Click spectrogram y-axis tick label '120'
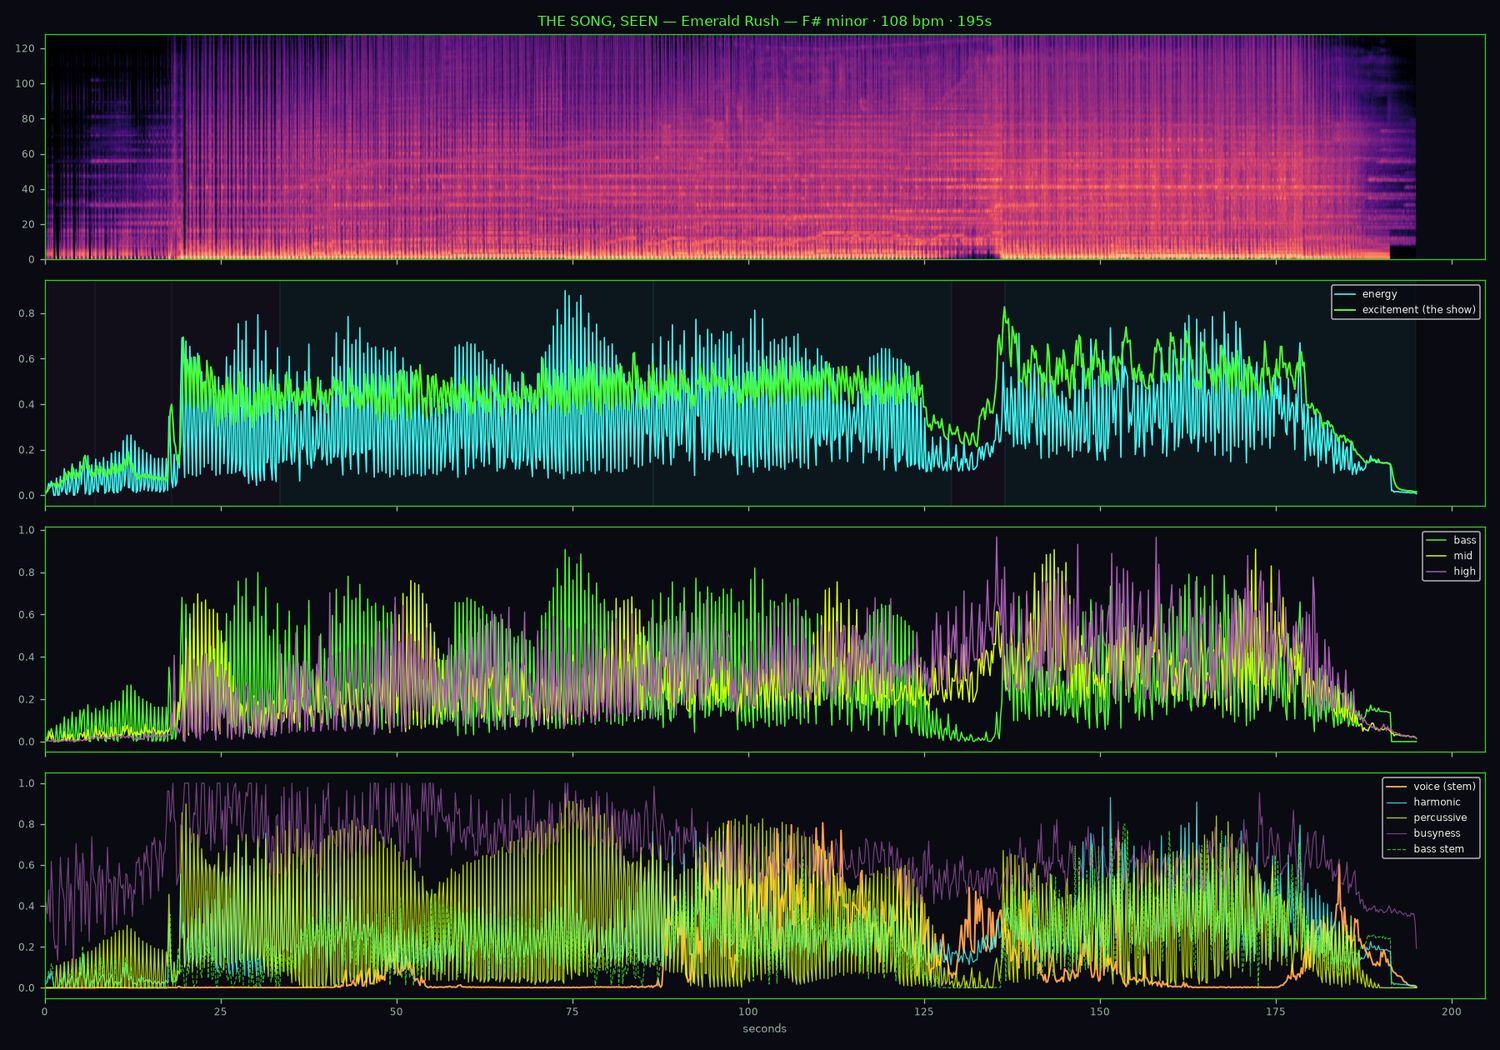This screenshot has height=1050, width=1500. tap(25, 48)
